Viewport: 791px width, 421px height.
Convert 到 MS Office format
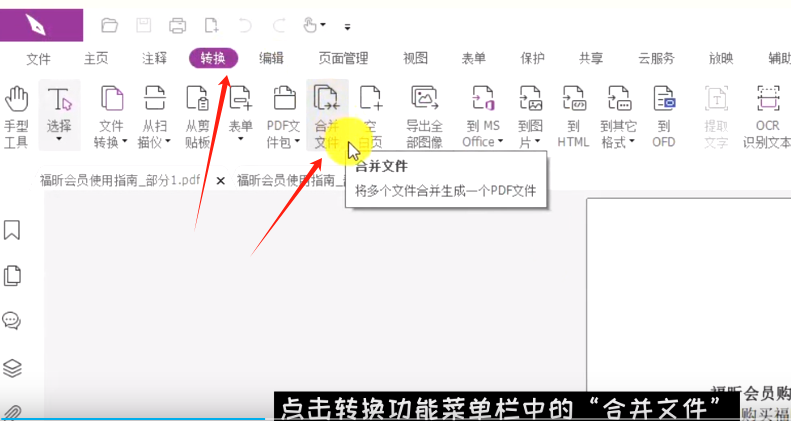(483, 116)
